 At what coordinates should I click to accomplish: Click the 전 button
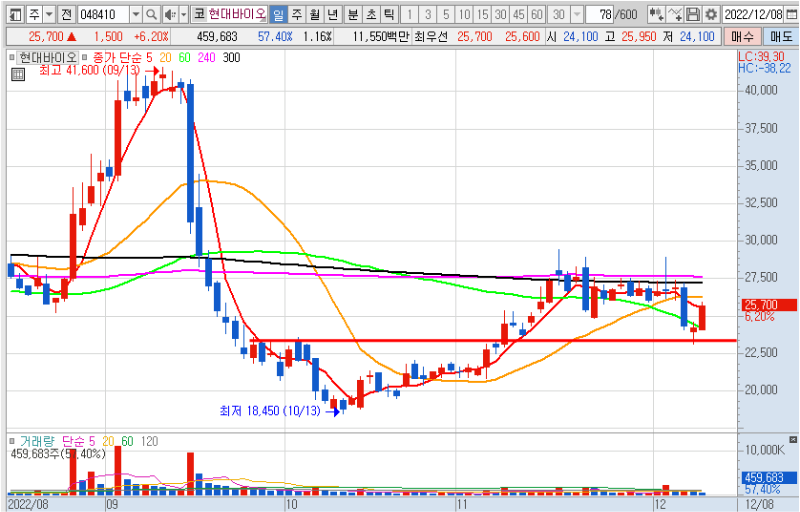67,14
